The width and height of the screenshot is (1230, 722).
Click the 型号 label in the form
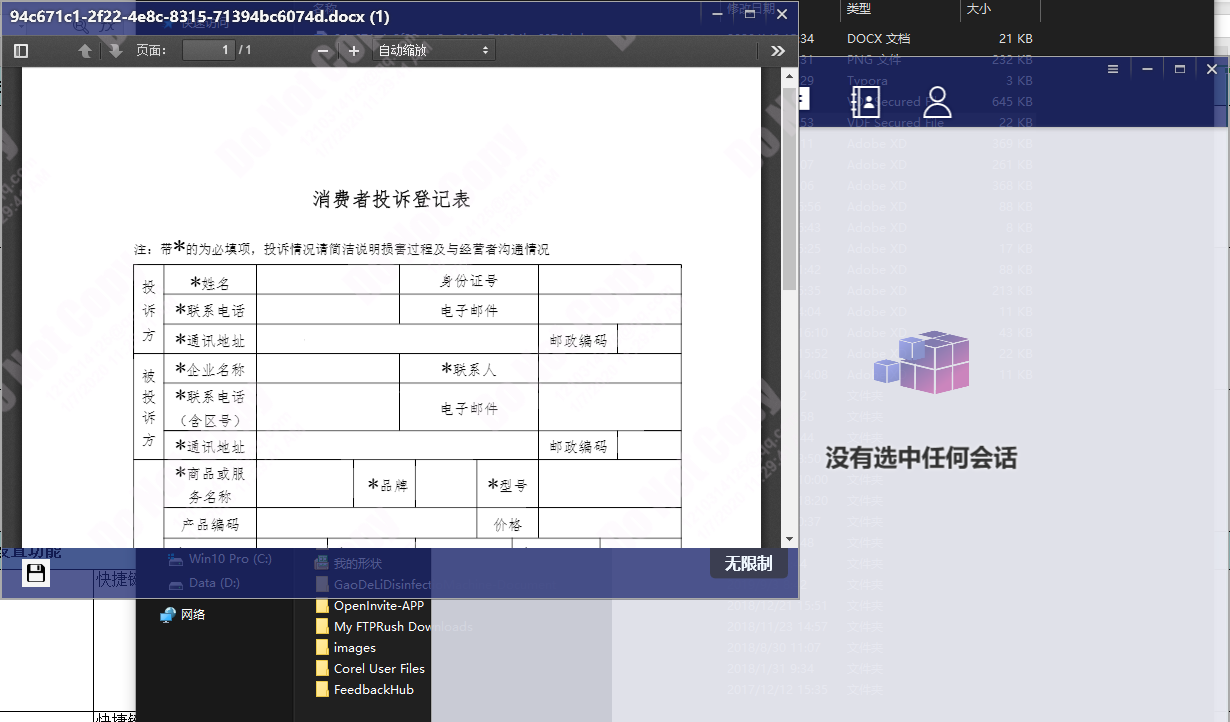tap(507, 485)
